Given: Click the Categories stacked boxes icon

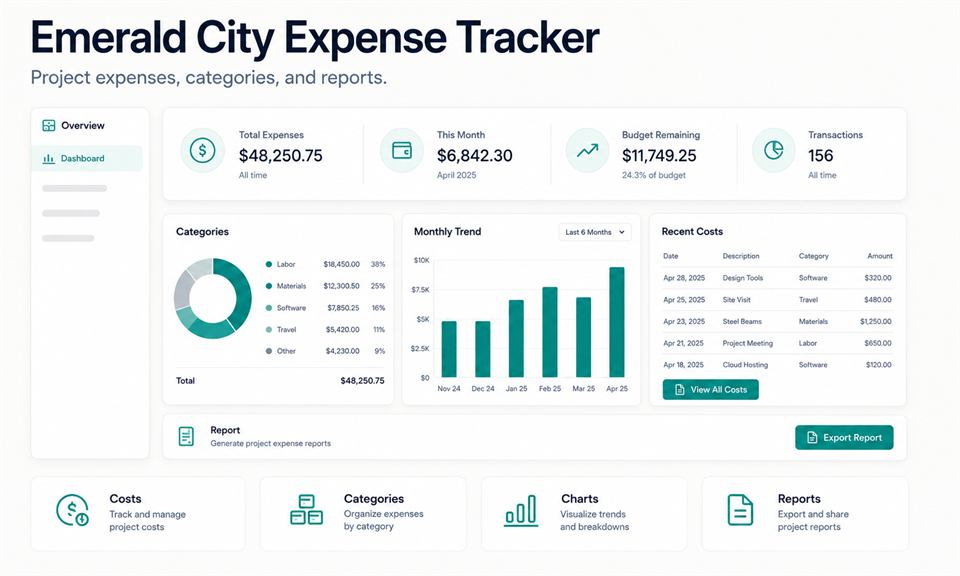Looking at the screenshot, I should coord(306,511).
